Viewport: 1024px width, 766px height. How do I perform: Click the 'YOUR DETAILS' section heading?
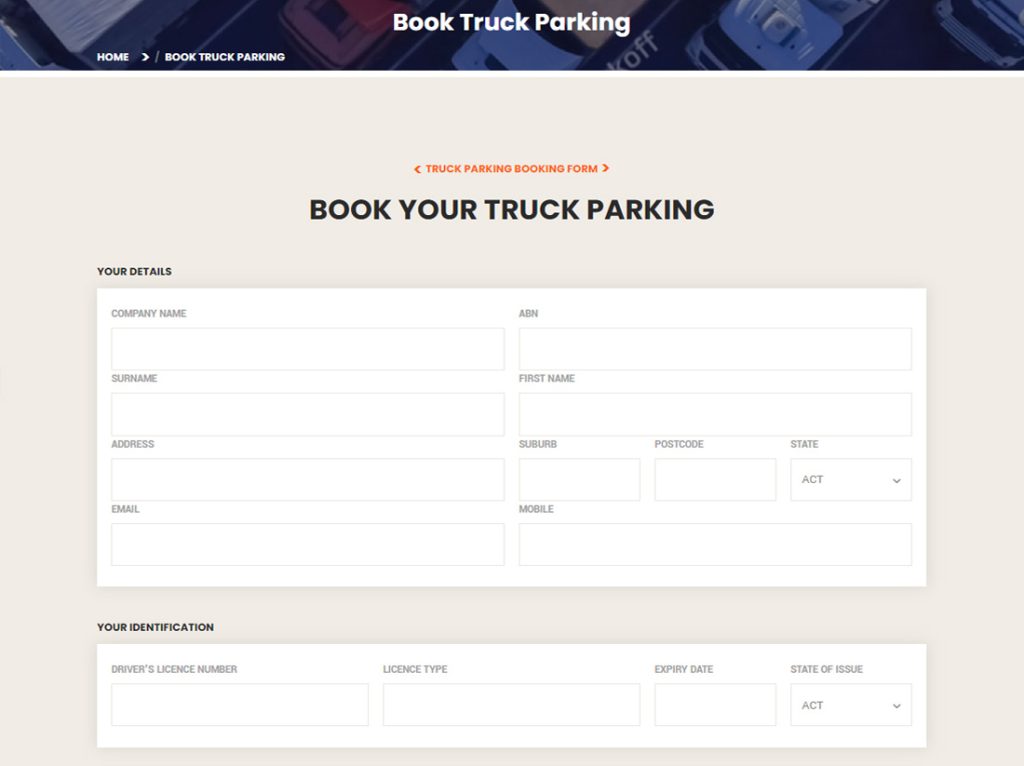[x=135, y=271]
